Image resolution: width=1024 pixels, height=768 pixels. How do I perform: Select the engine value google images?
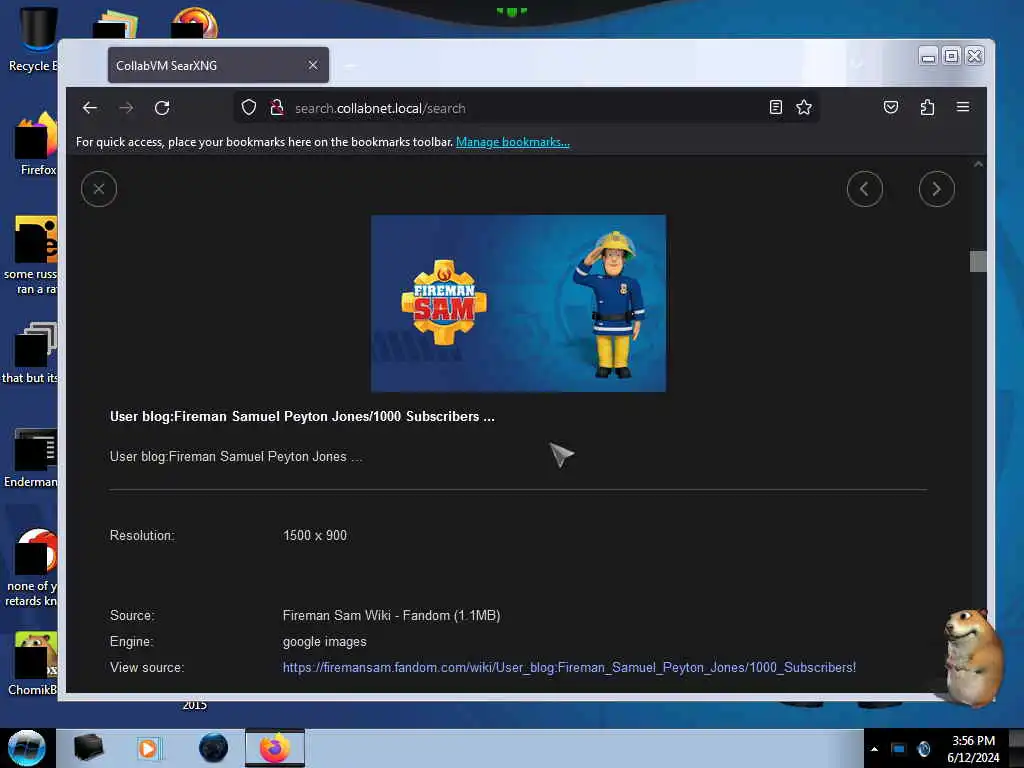point(325,641)
